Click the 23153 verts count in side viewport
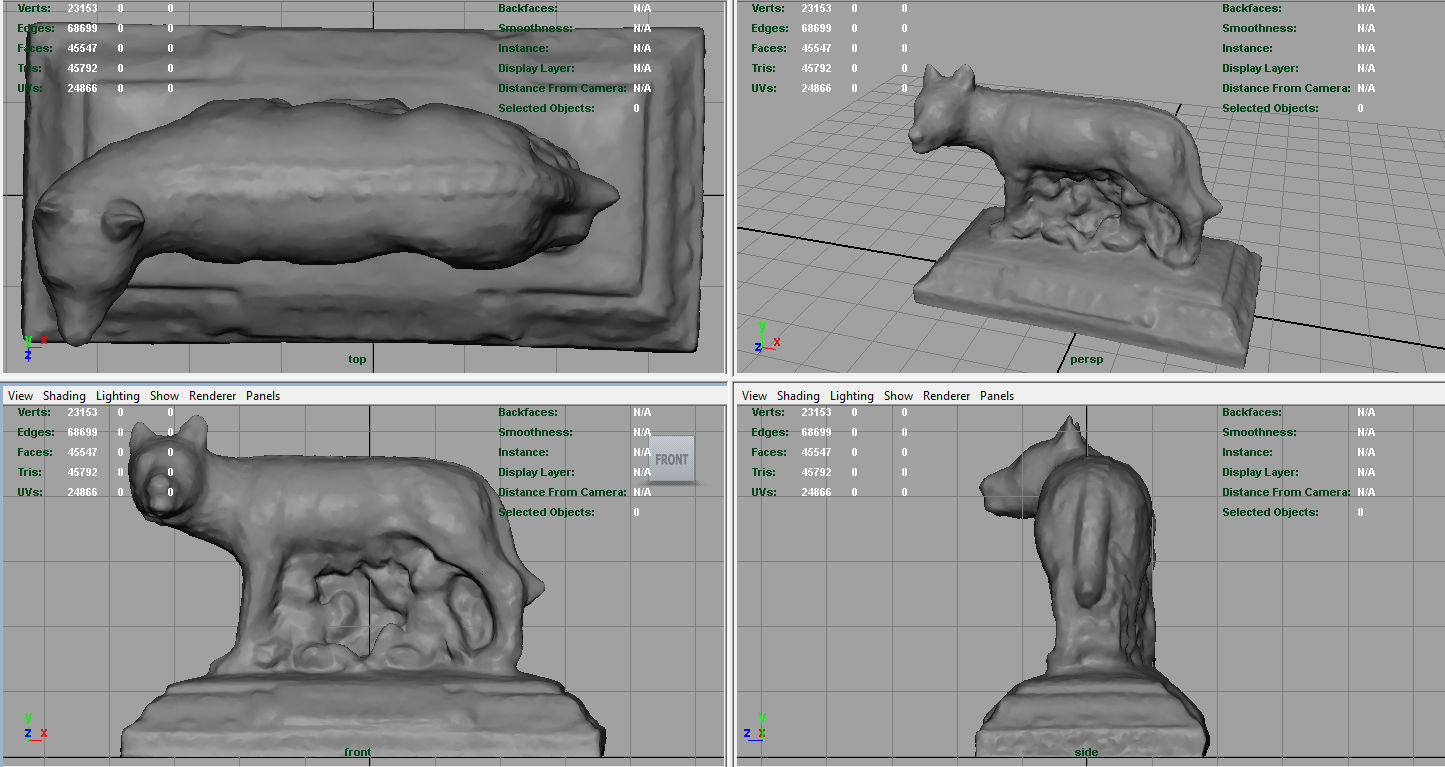Screen dimensions: 1445x767 [816, 412]
